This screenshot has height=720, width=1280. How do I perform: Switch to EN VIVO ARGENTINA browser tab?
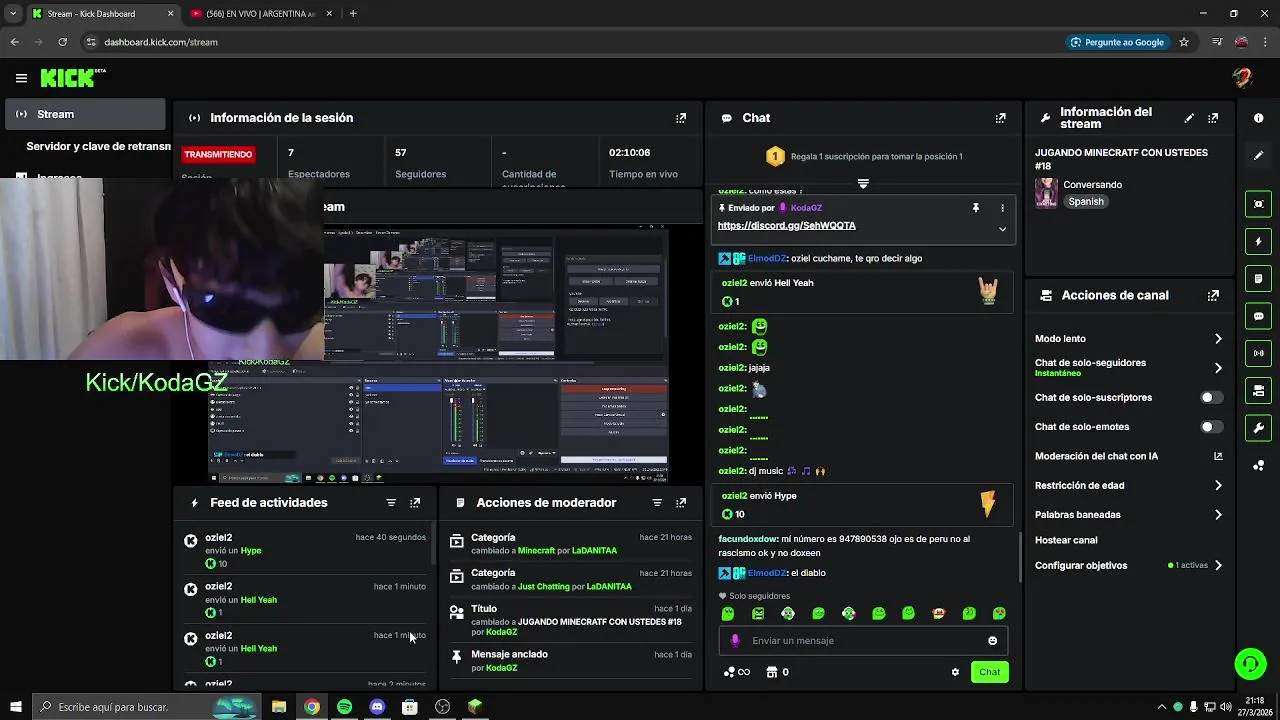click(259, 14)
